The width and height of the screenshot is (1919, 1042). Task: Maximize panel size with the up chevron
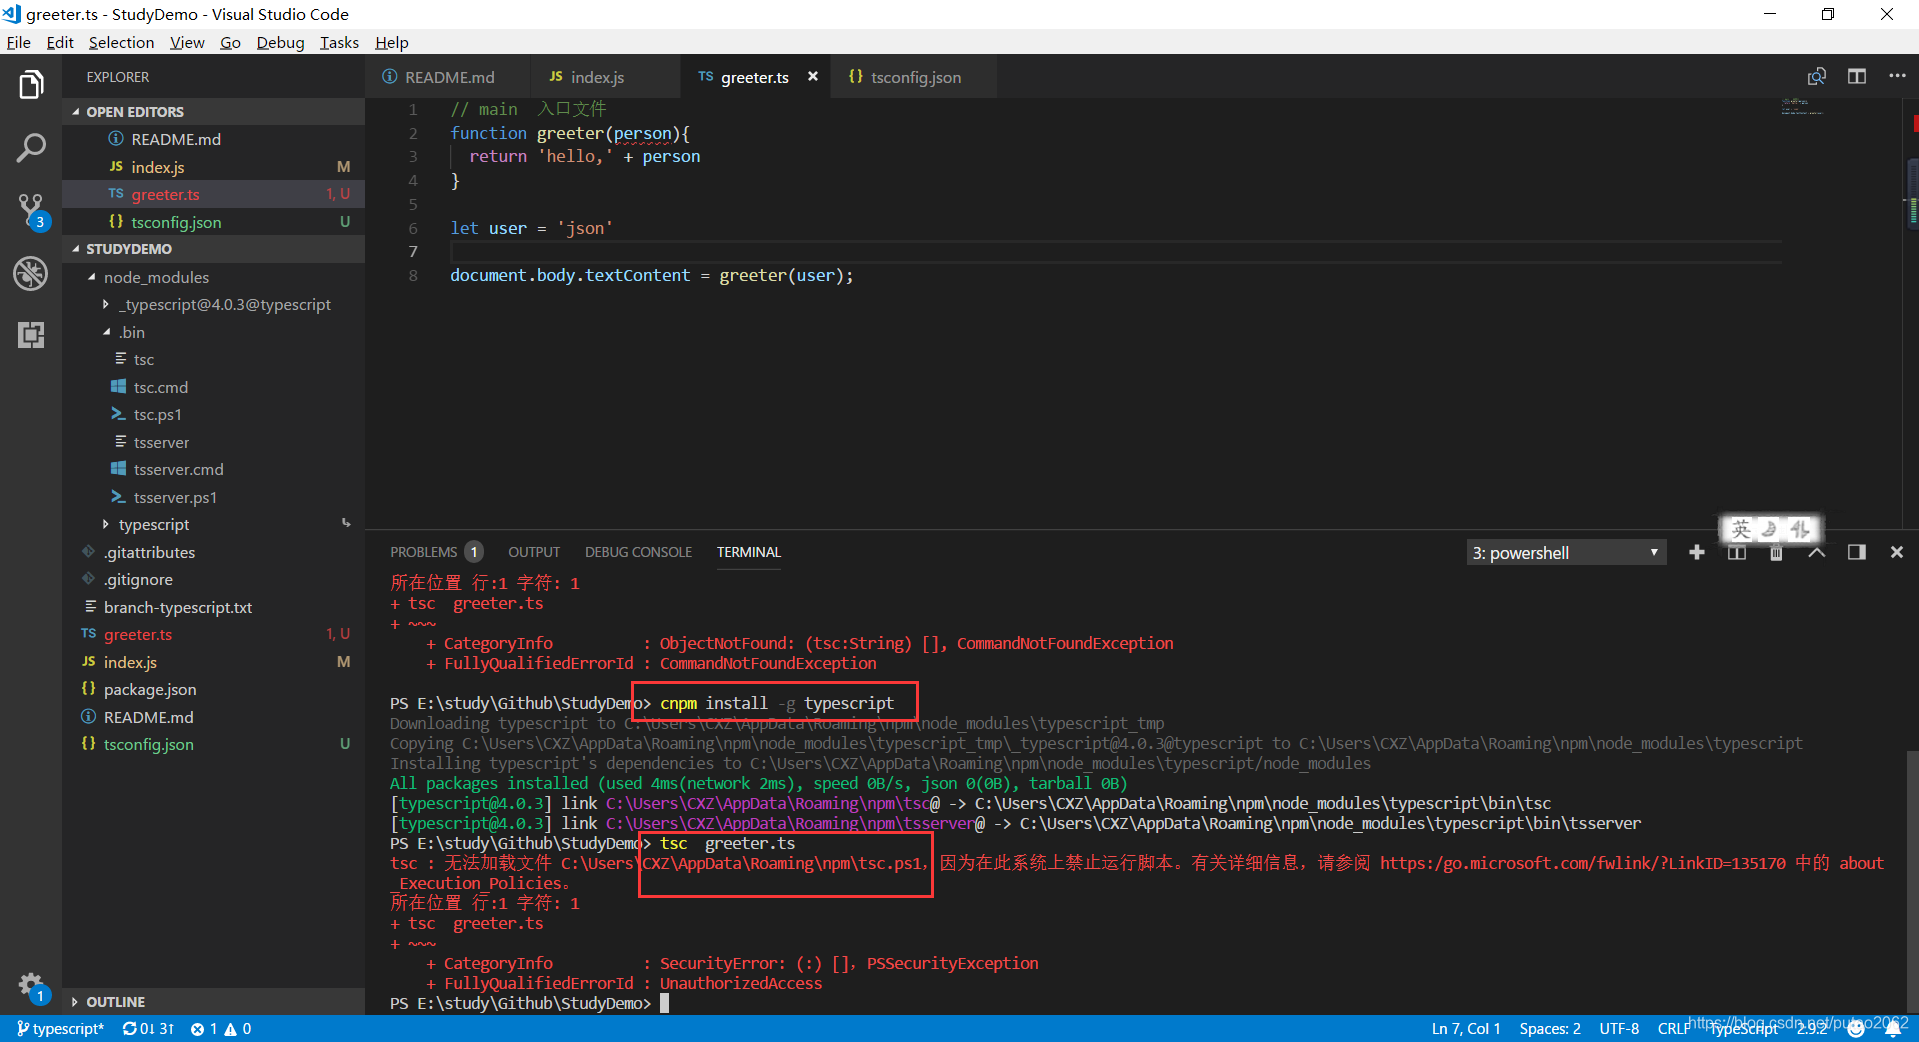coord(1817,552)
